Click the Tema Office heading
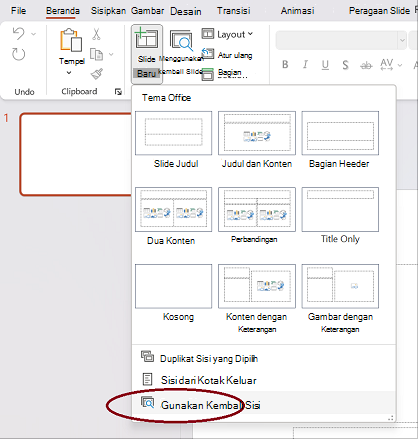This screenshot has width=418, height=439. [166, 98]
